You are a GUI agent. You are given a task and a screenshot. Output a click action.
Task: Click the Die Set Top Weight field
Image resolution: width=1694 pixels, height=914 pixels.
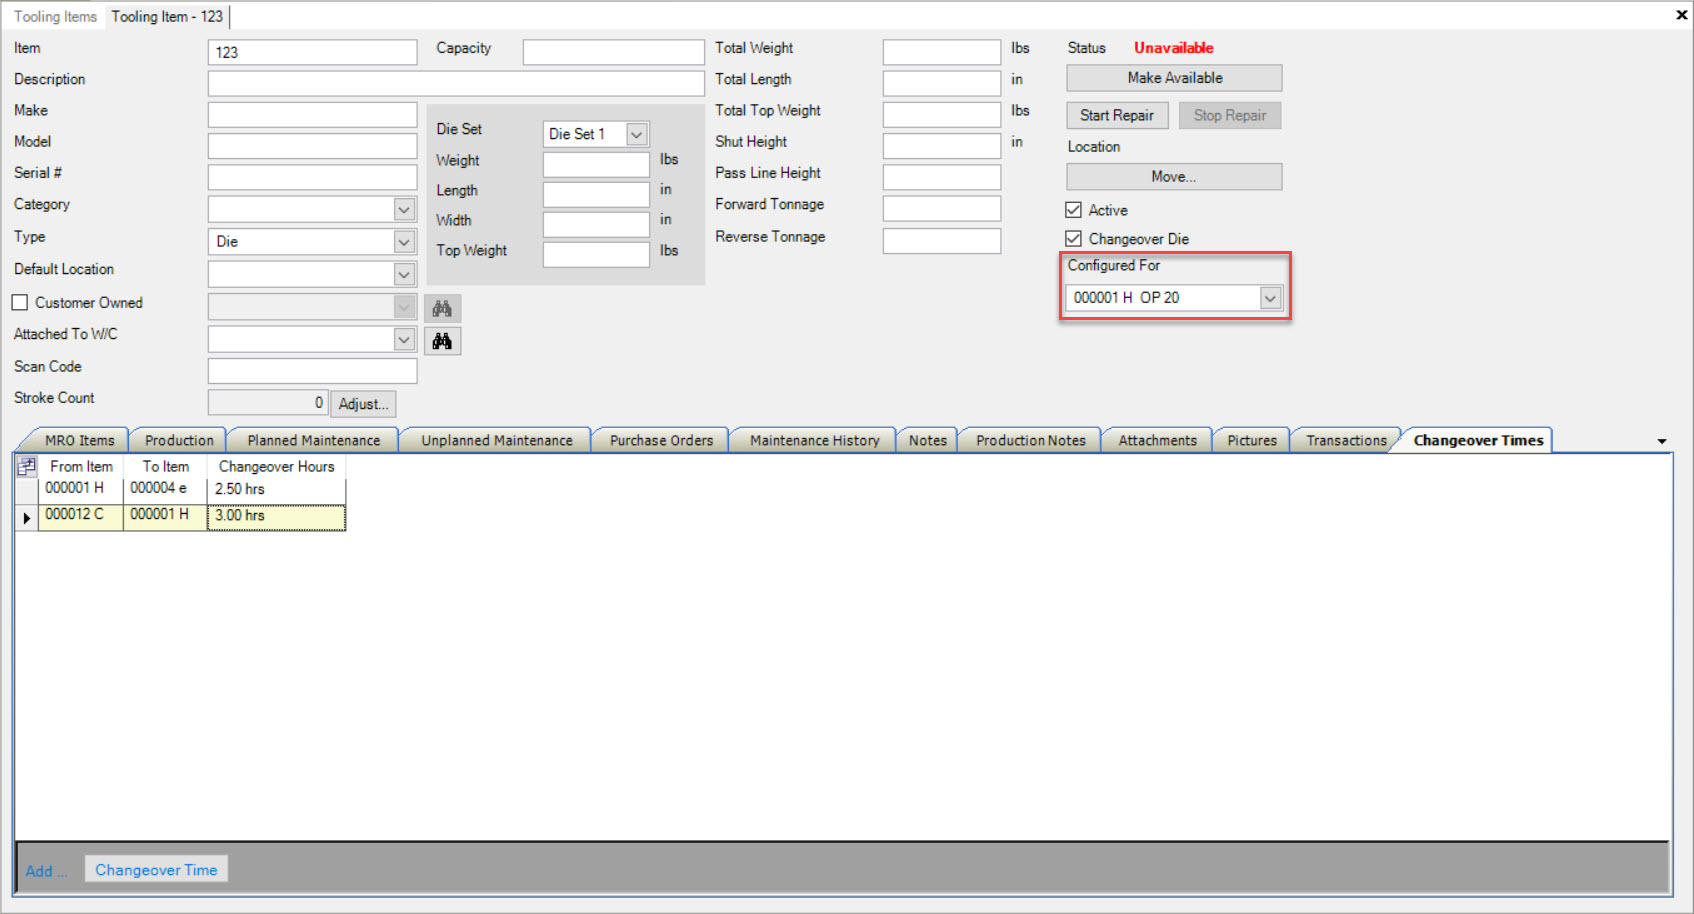pos(596,254)
